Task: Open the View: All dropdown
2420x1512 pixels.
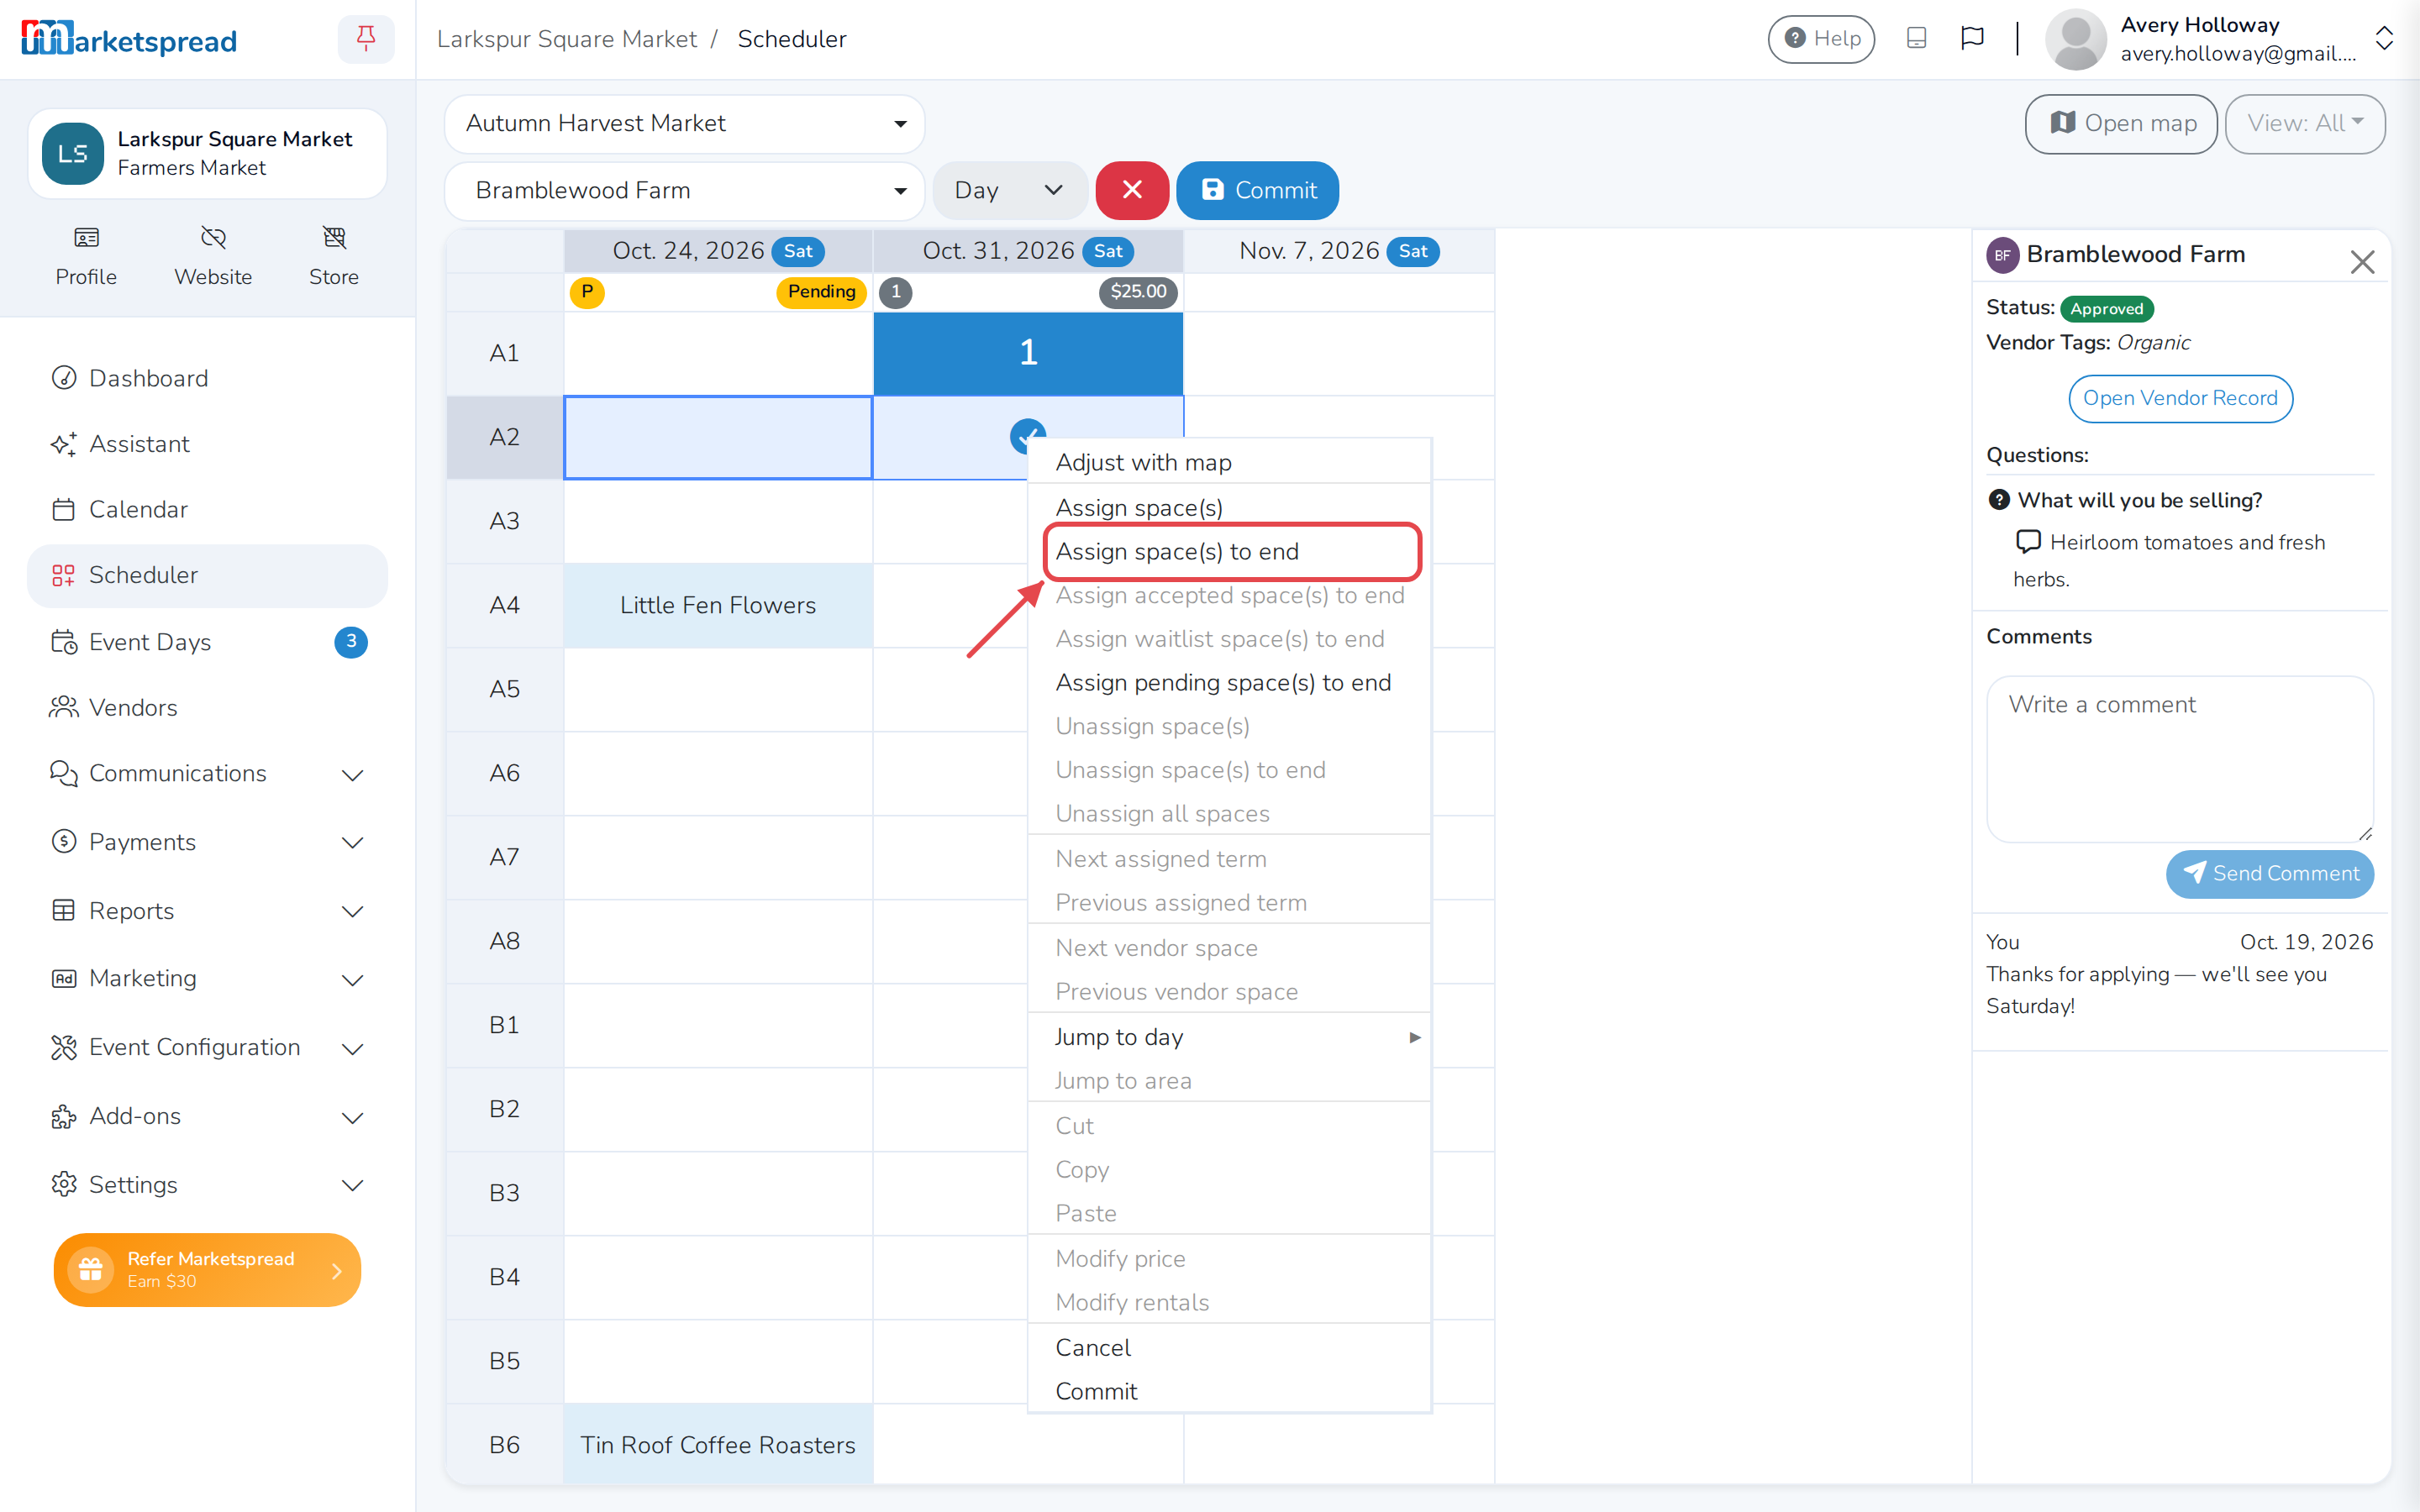Action: [2304, 123]
